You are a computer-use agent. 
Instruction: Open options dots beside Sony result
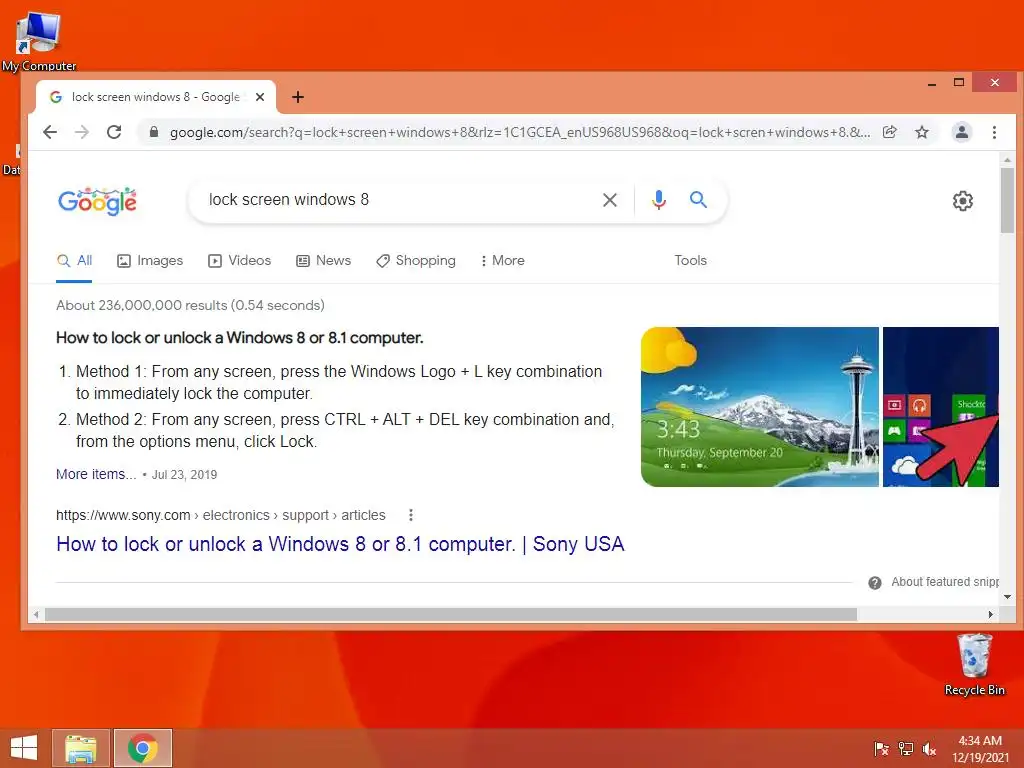pyautogui.click(x=411, y=515)
